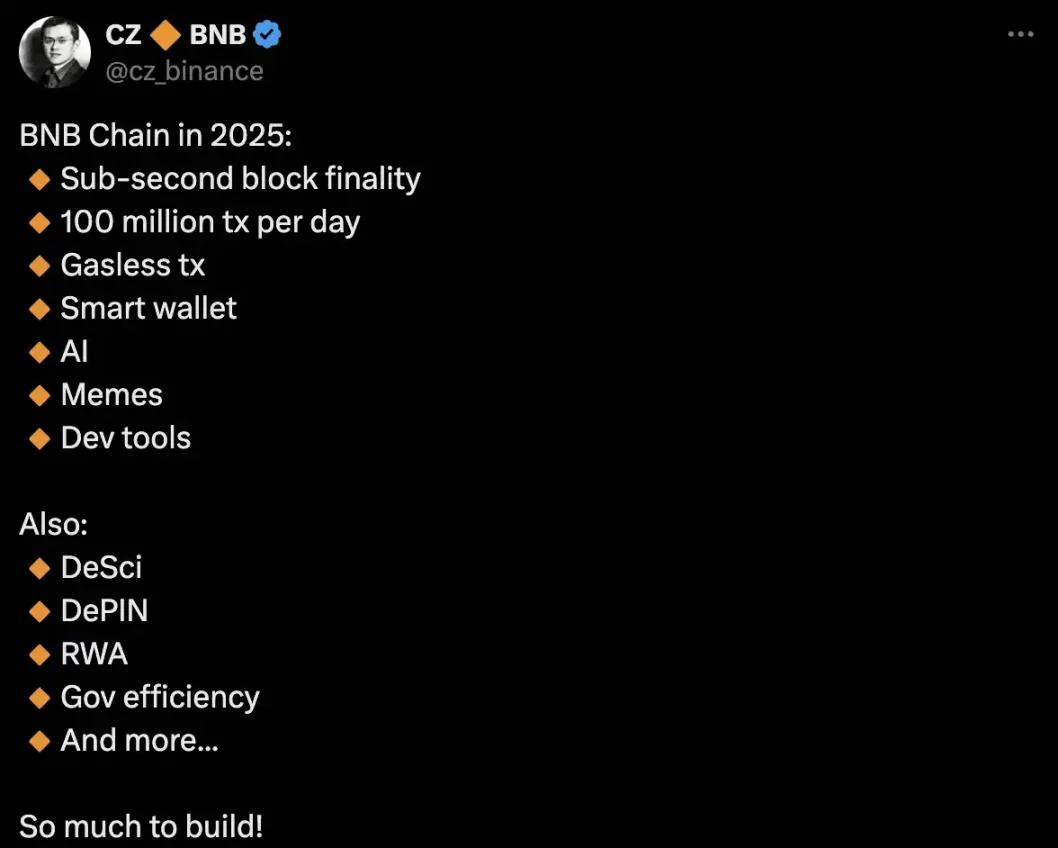Screen dimensions: 1058x848
Task: Click the orange diamond beside the CZ name
Action: [x=165, y=35]
